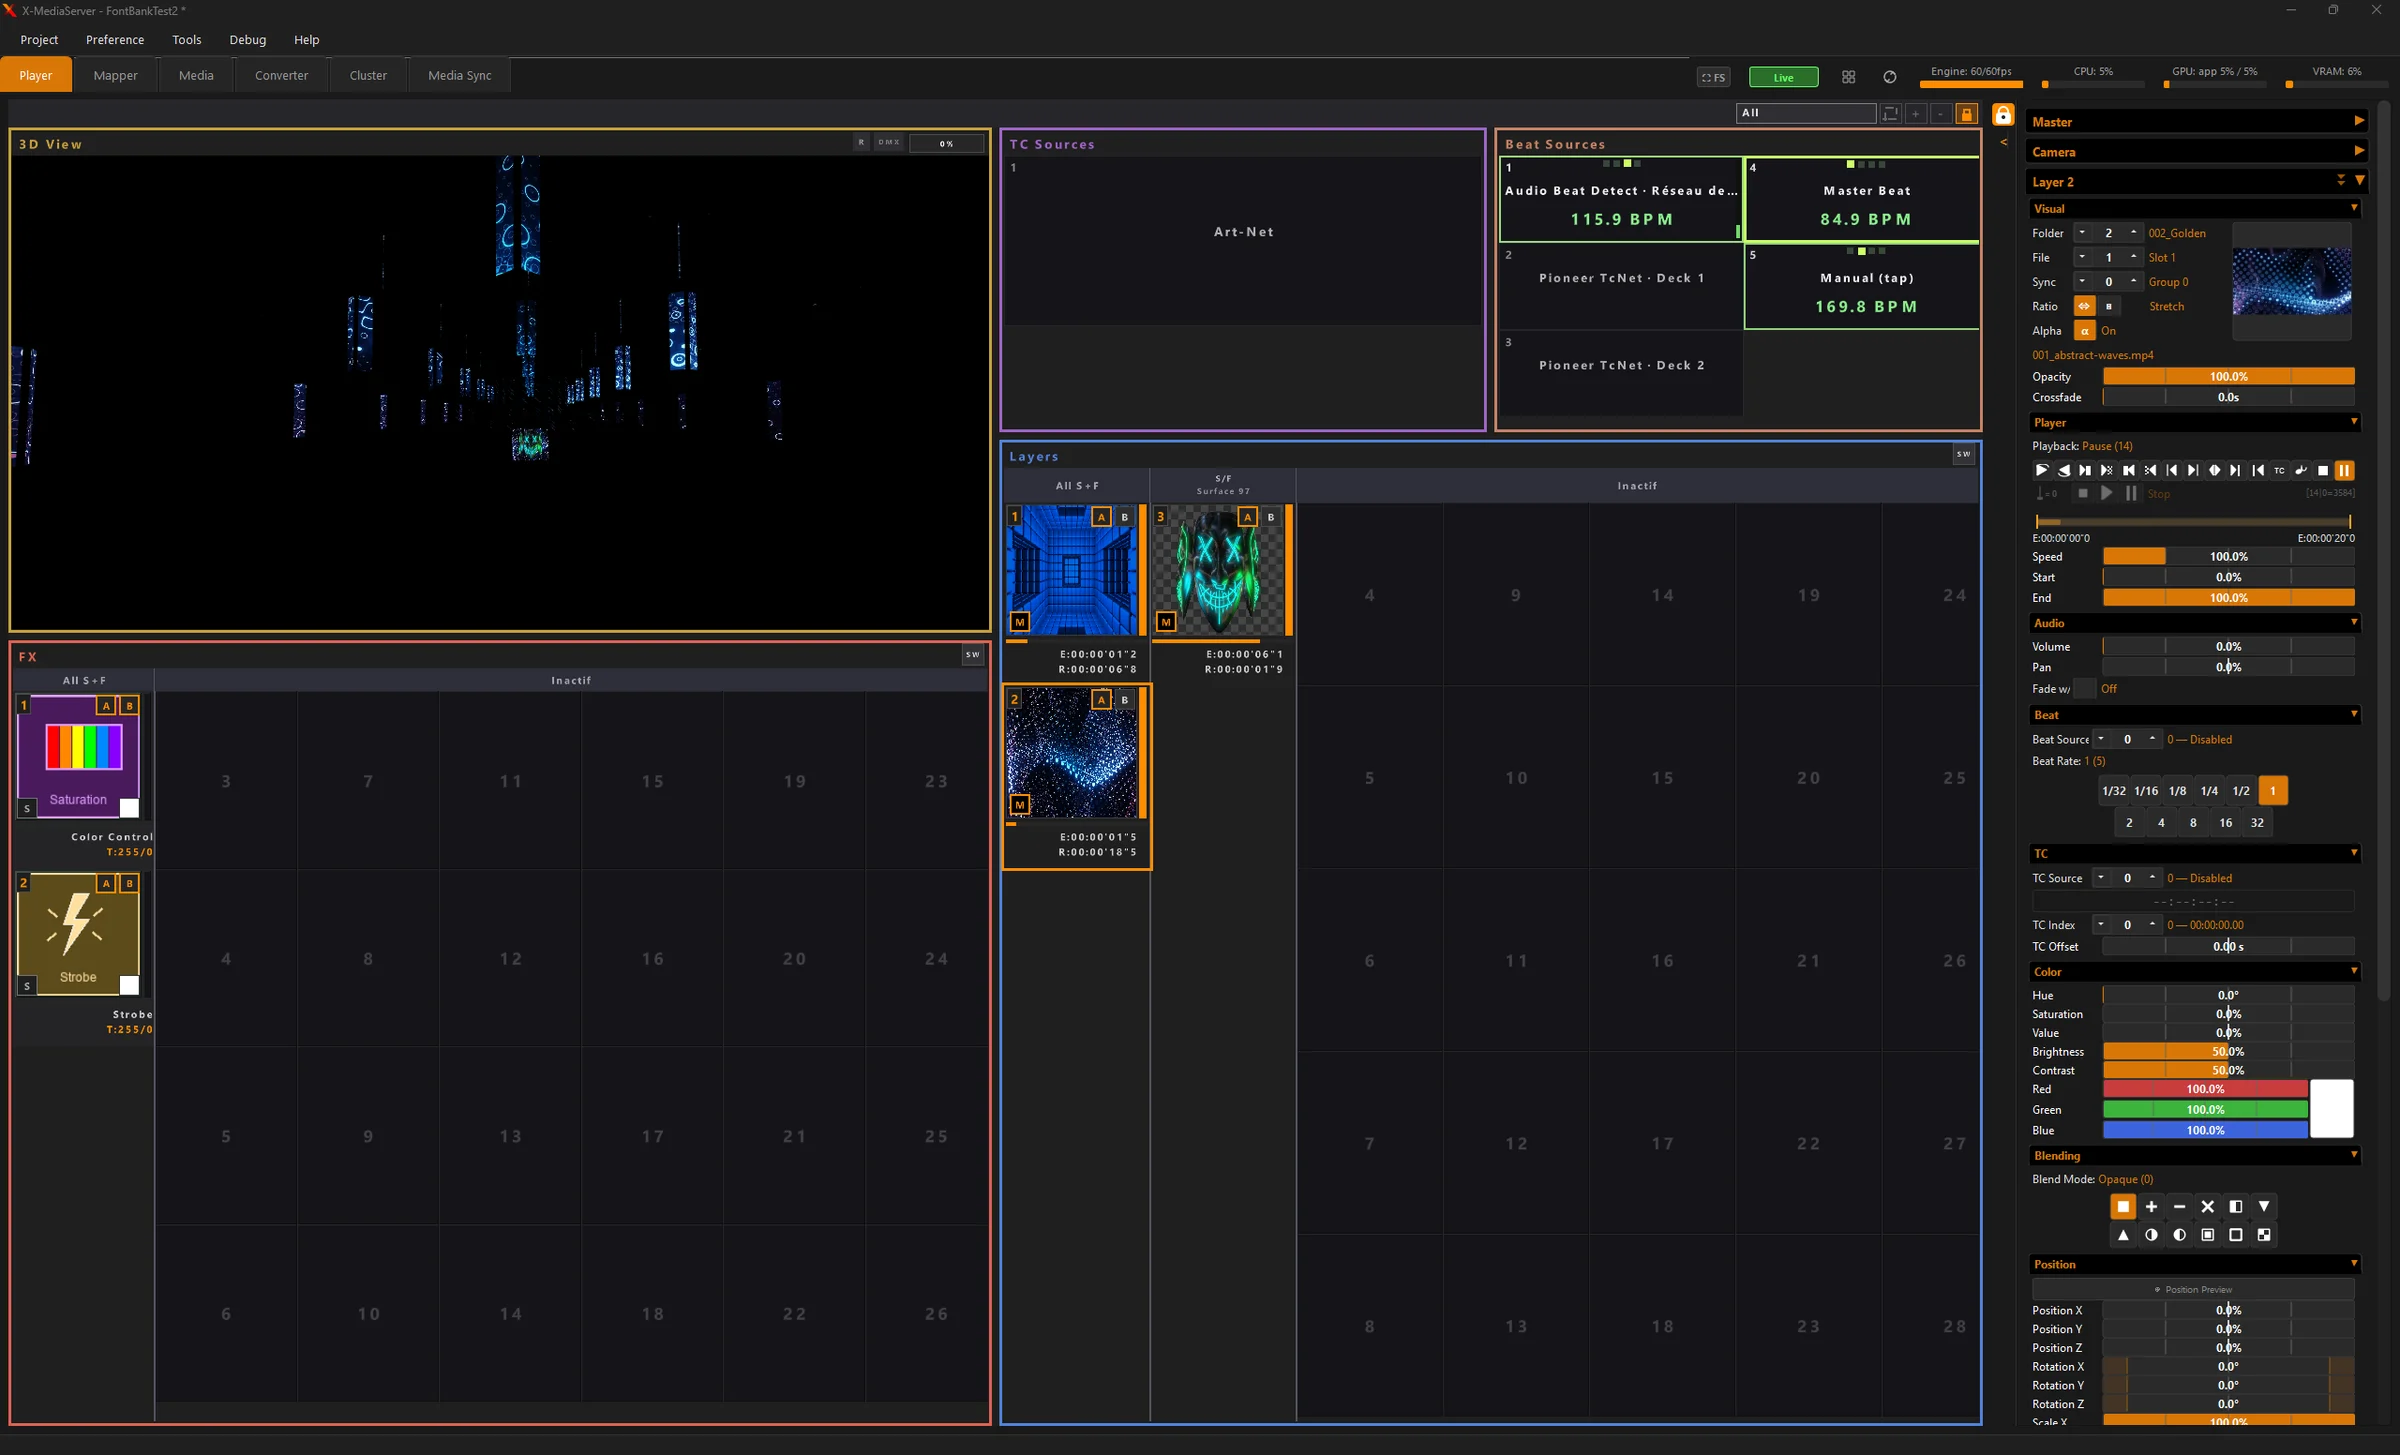Toggle A on layer 1 thumbnail
The image size is (2400, 1455).
pos(1101,517)
